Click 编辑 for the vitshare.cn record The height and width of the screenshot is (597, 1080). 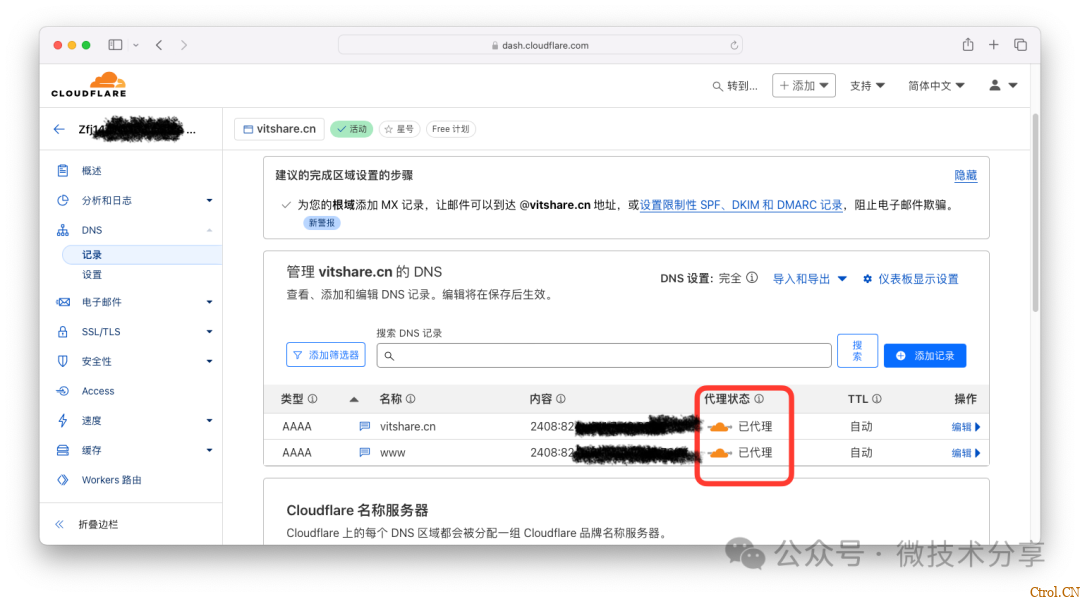pyautogui.click(x=965, y=427)
